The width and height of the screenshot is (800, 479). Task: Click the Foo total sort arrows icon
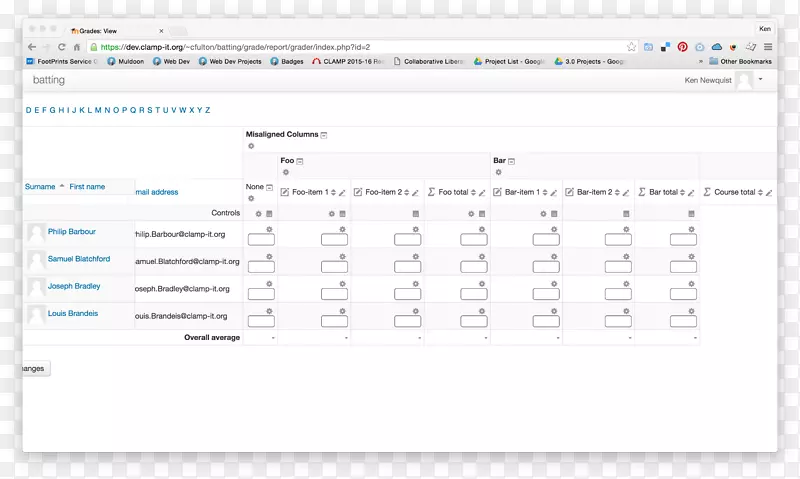476,192
